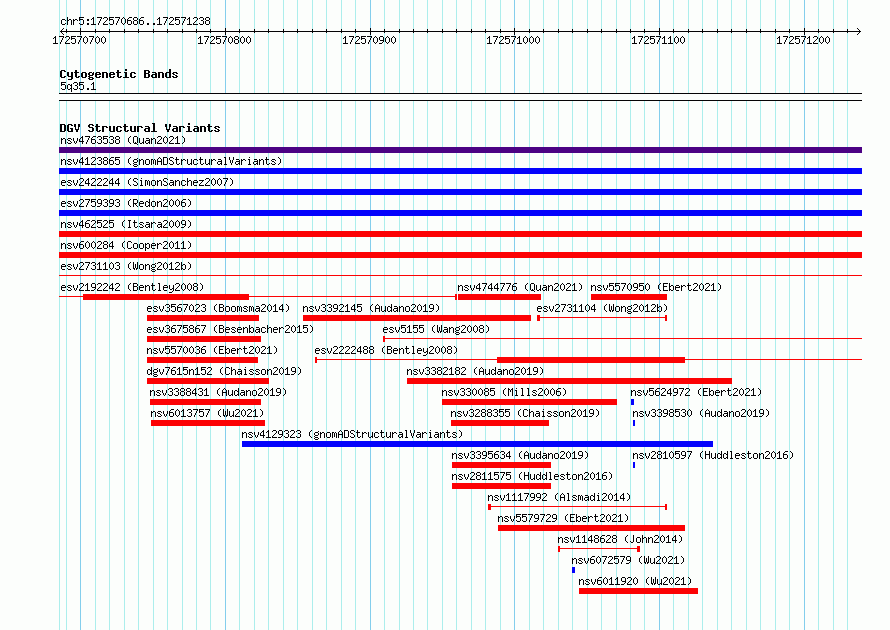Open nsv3388431 (Audano2019) variant
This screenshot has width=890, height=630.
coord(218,392)
